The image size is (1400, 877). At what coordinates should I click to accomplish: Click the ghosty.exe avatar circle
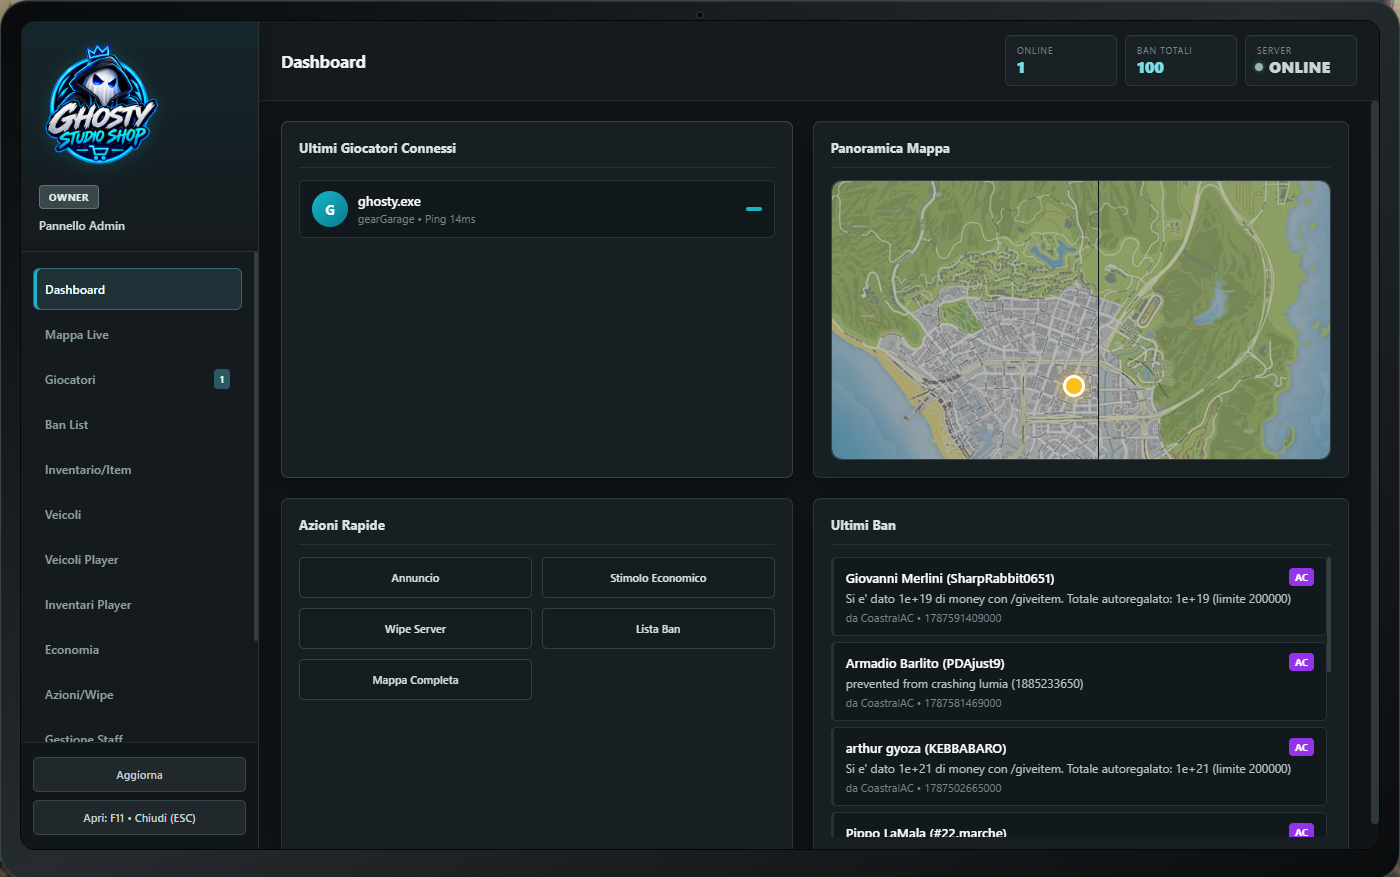pyautogui.click(x=329, y=209)
